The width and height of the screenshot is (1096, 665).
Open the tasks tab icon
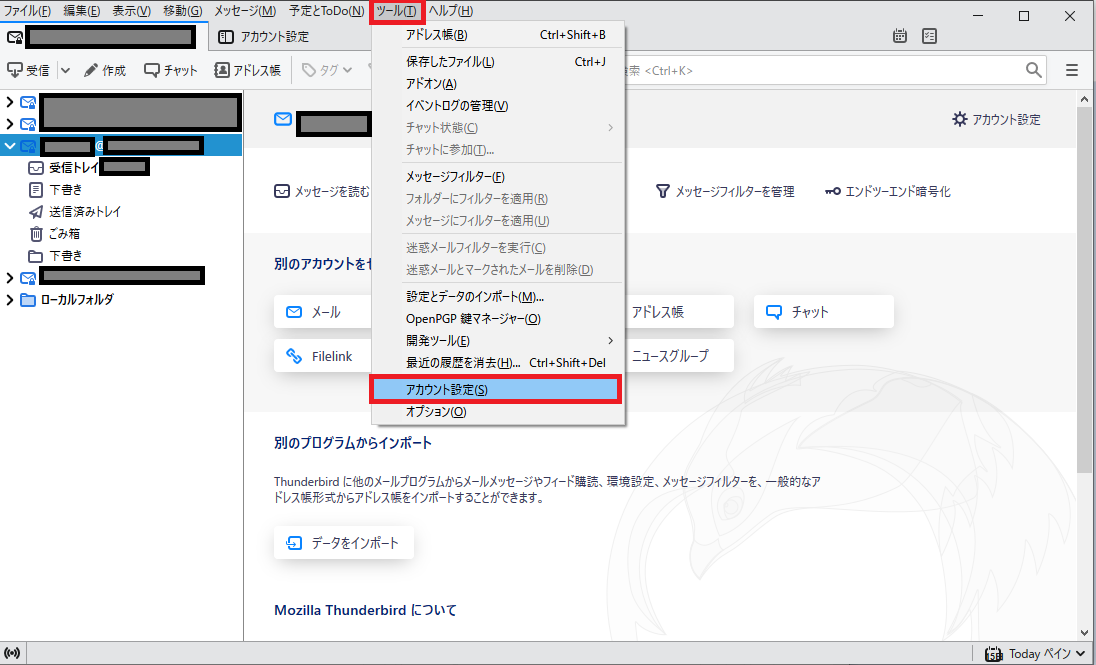929,36
